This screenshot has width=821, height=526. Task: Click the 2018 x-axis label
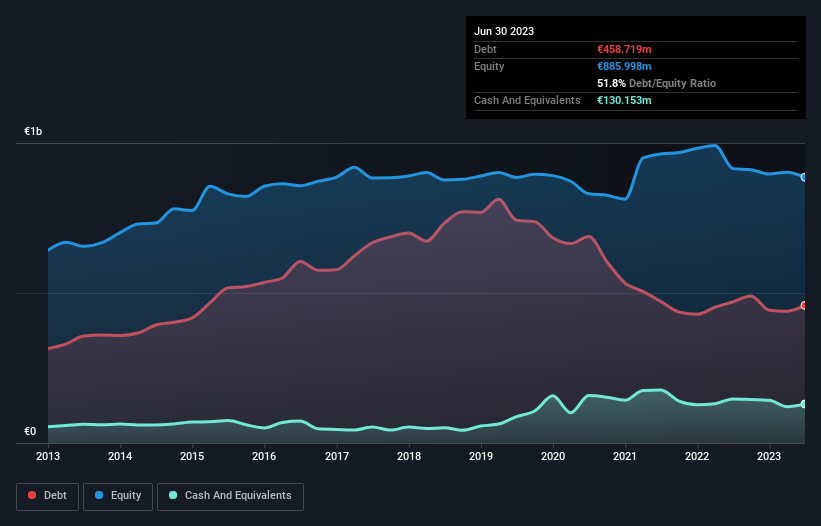point(409,456)
